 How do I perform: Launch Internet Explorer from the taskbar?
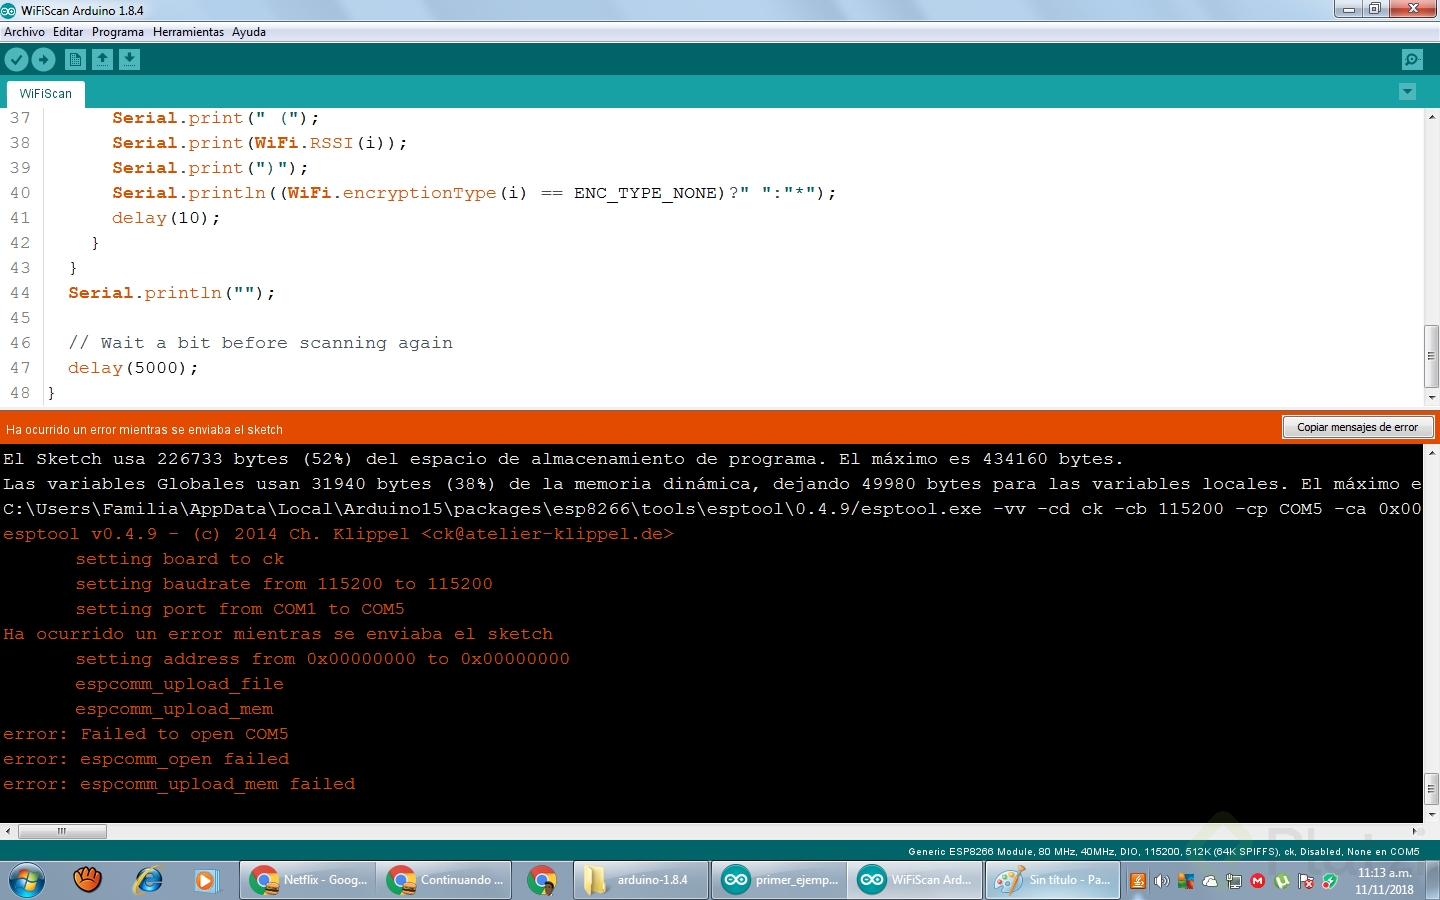coord(148,880)
